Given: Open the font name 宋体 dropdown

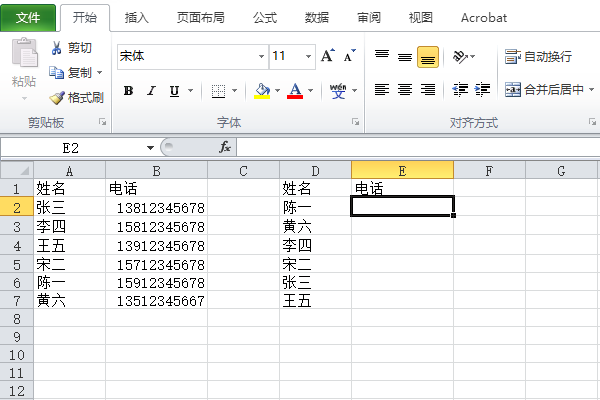Looking at the screenshot, I should [261, 57].
